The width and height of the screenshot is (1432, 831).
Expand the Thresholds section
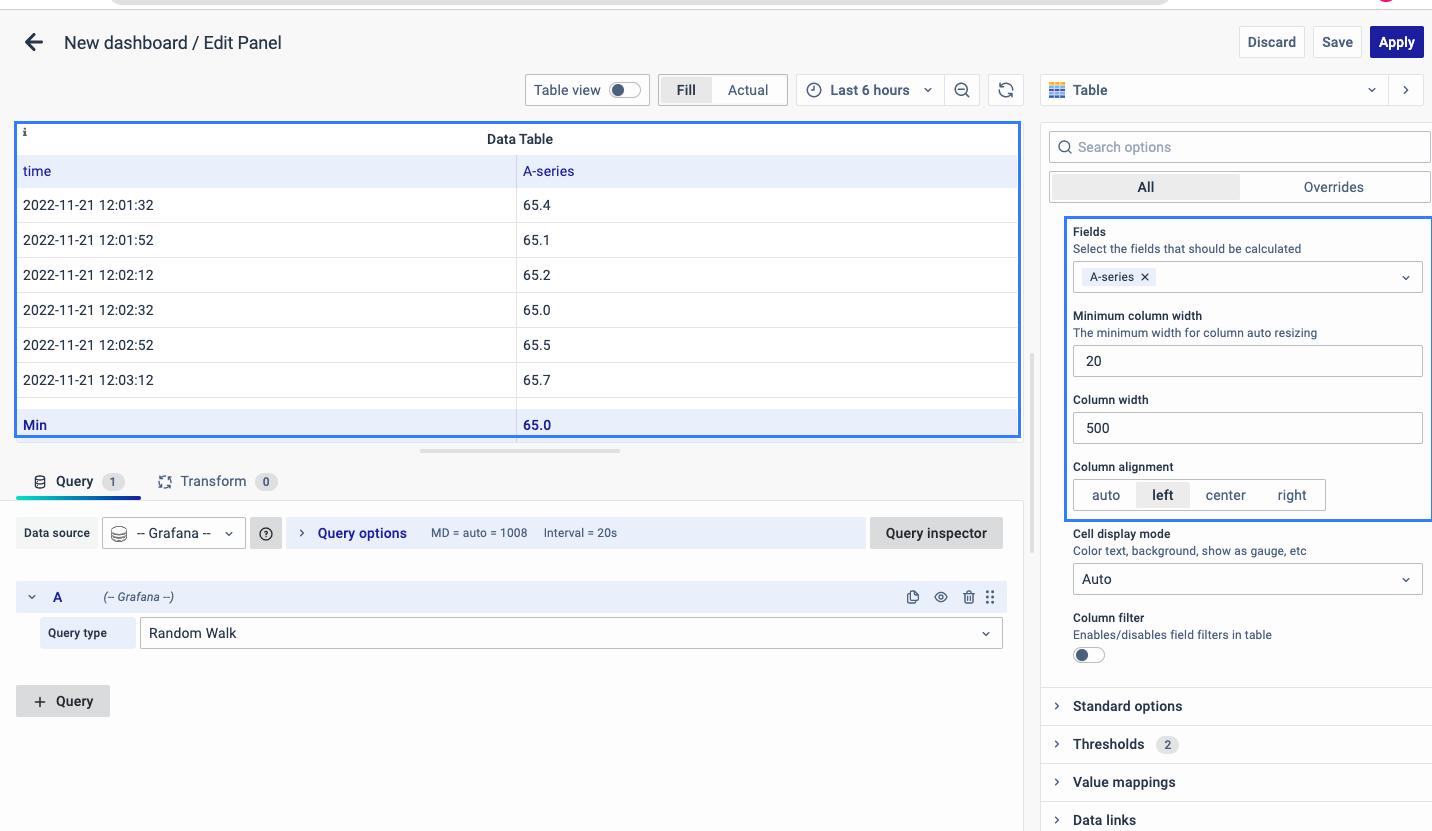[1108, 744]
